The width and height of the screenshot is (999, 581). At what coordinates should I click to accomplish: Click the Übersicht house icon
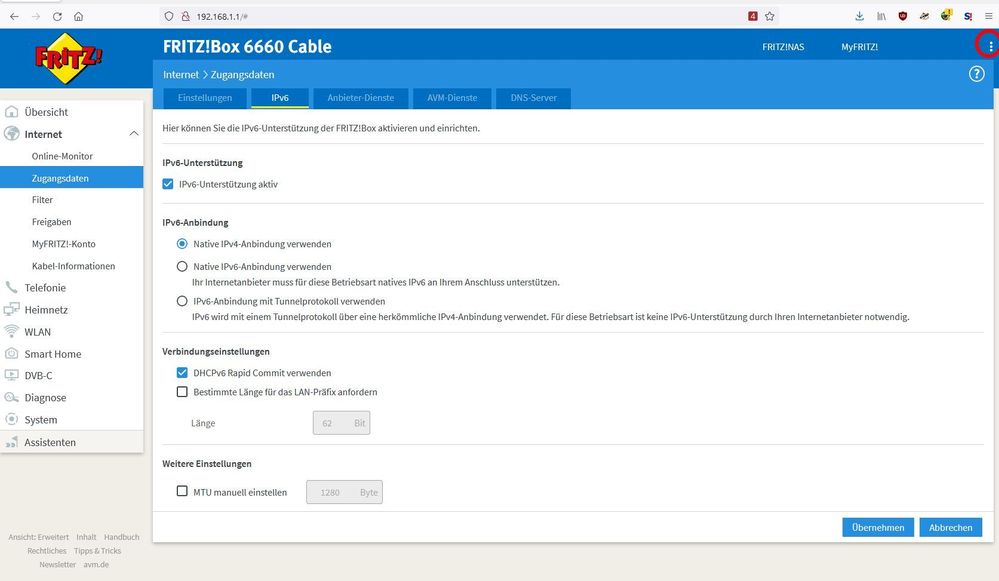11,111
